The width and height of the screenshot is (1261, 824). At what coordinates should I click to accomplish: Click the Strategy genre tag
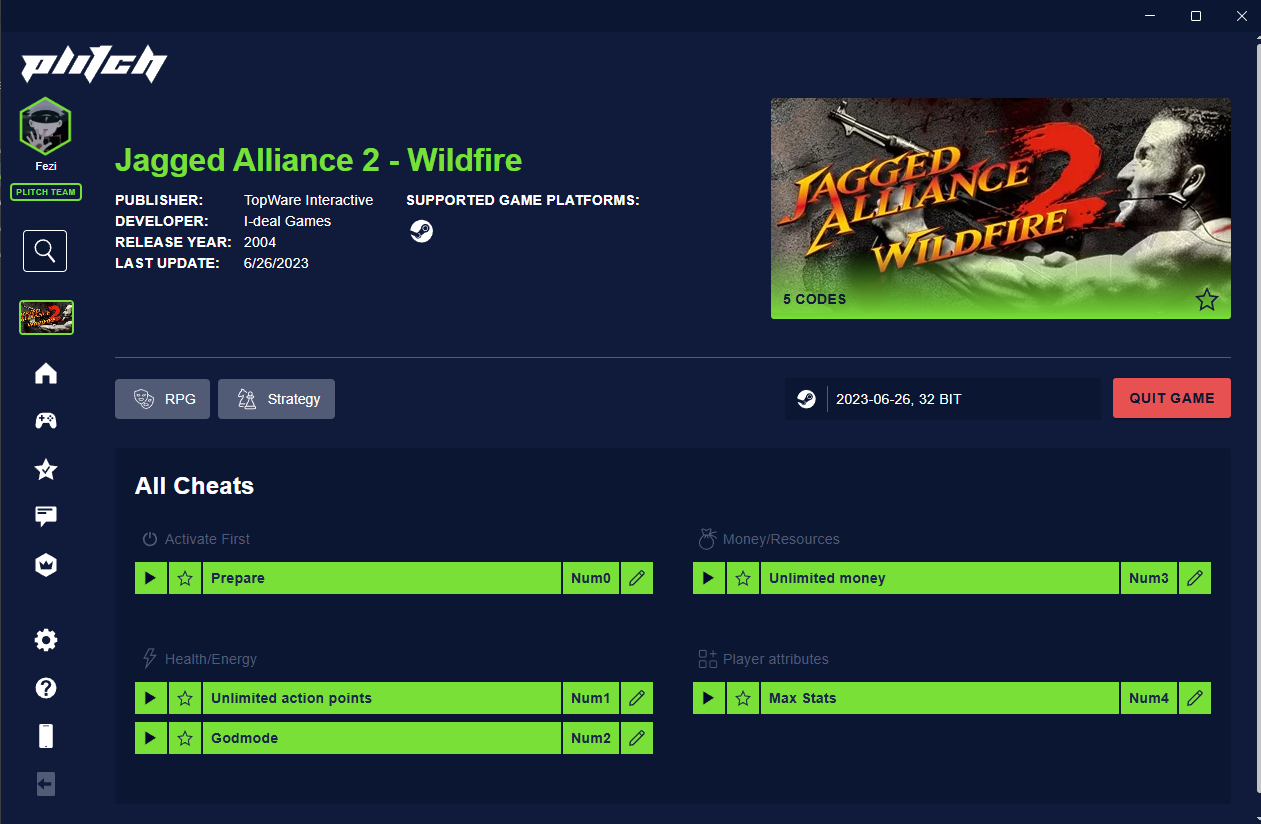pos(276,399)
